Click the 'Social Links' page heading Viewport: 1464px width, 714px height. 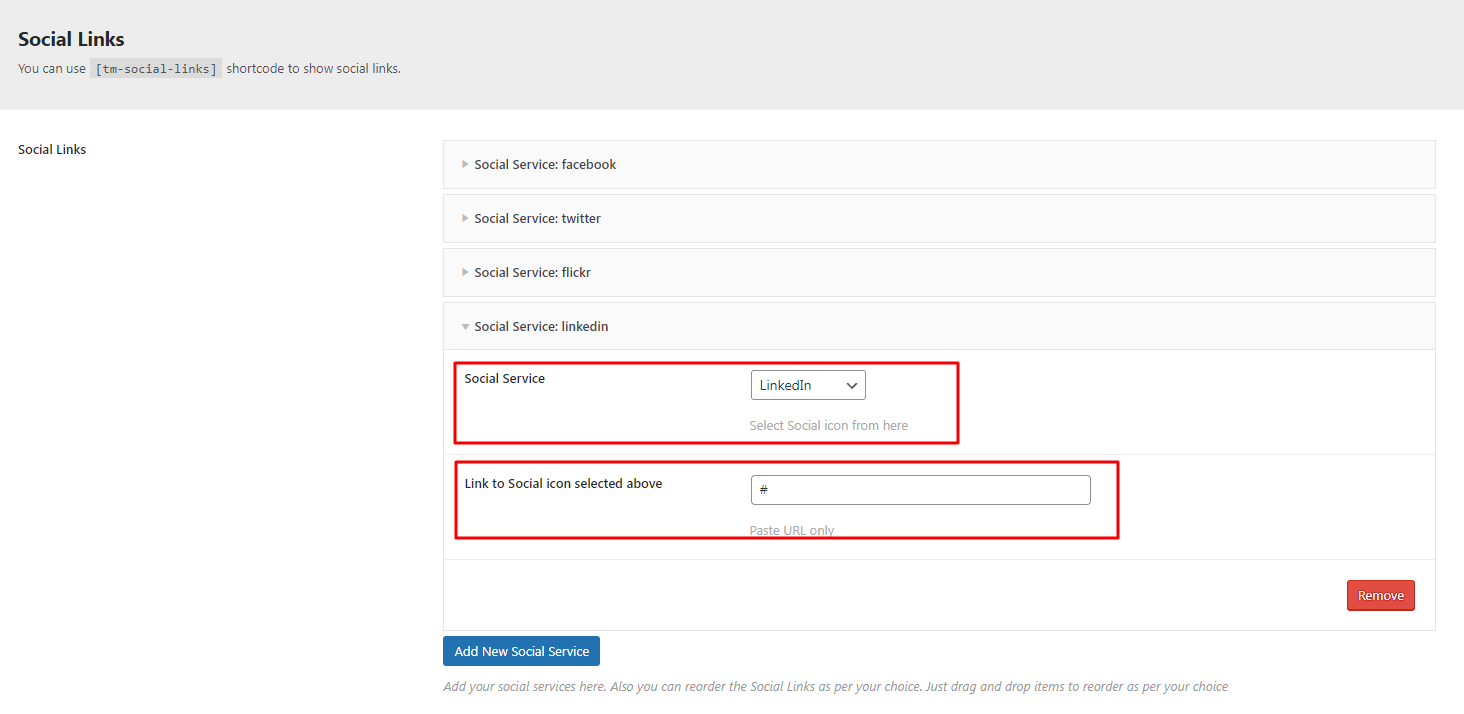pyautogui.click(x=71, y=40)
